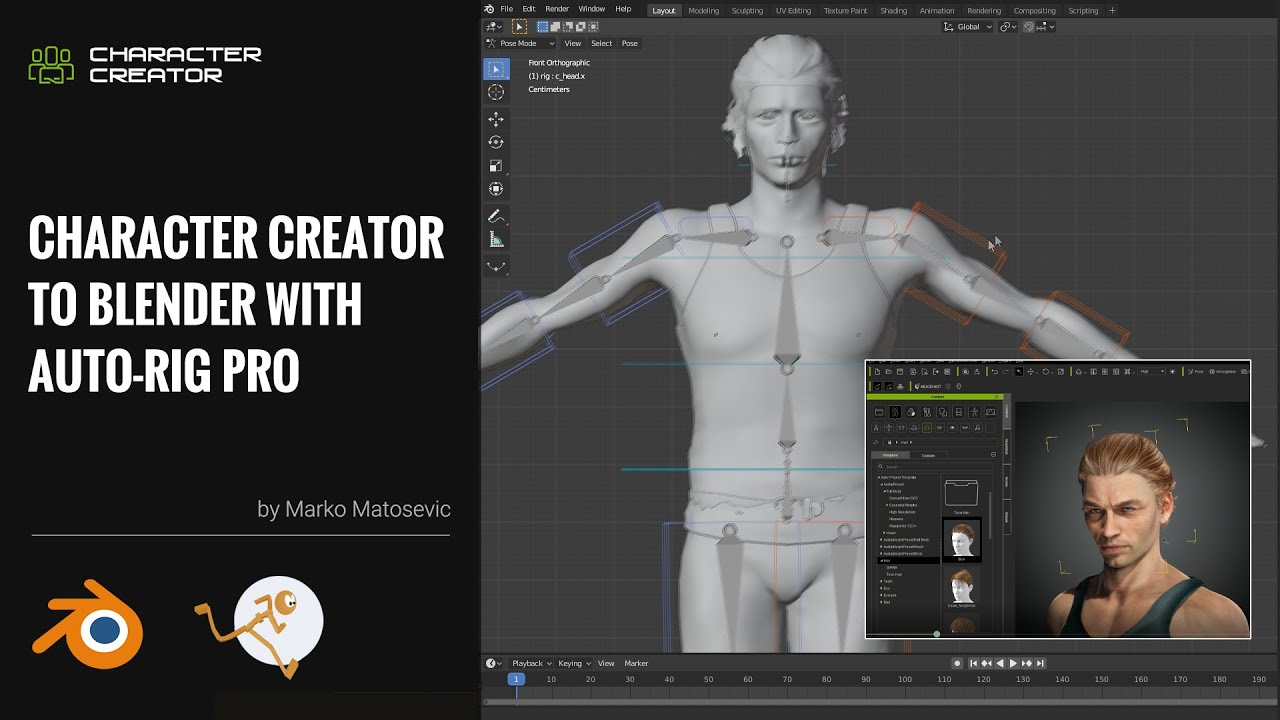The image size is (1280, 720).
Task: Select the 3D Cursor tool
Action: coord(496,92)
